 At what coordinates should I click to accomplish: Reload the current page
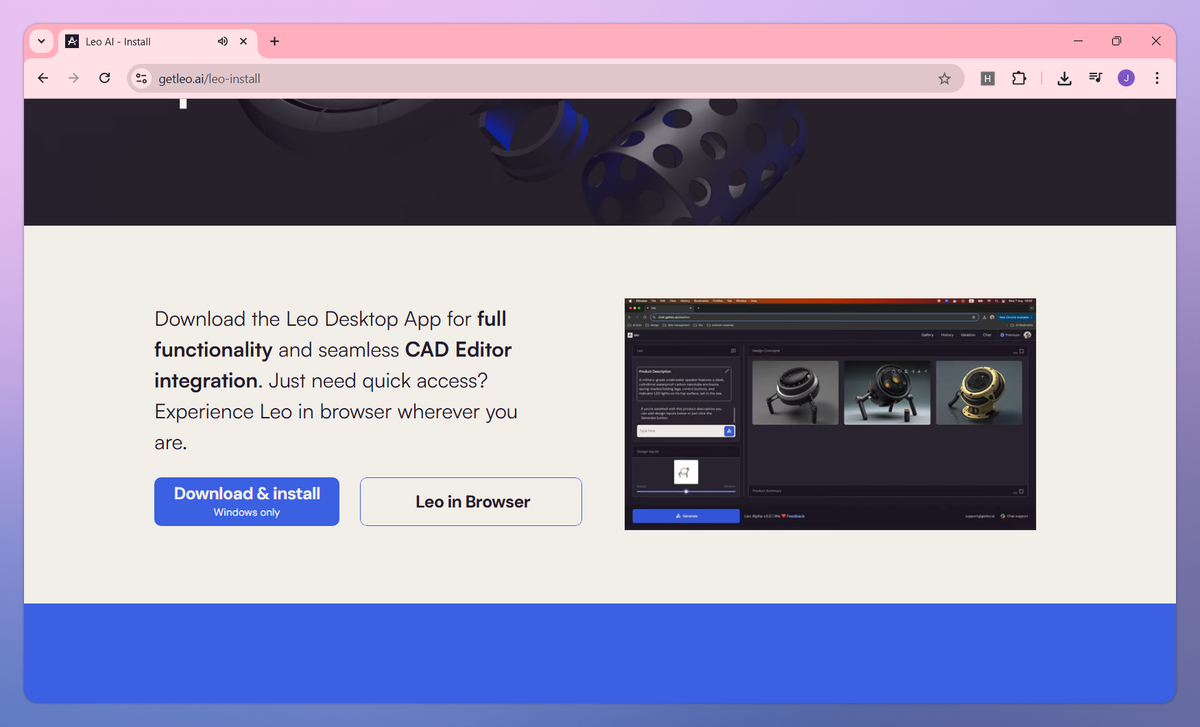pos(104,78)
